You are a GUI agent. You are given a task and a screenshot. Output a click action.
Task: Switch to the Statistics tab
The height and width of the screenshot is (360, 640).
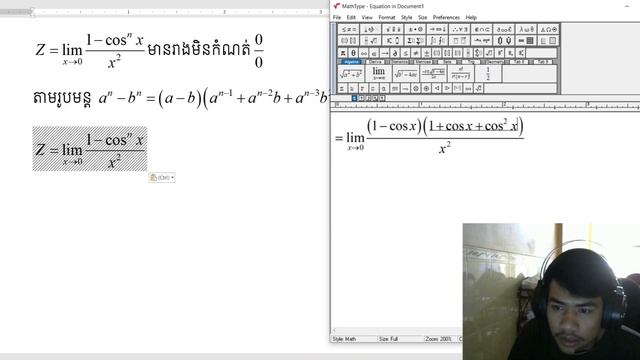(x=400, y=62)
